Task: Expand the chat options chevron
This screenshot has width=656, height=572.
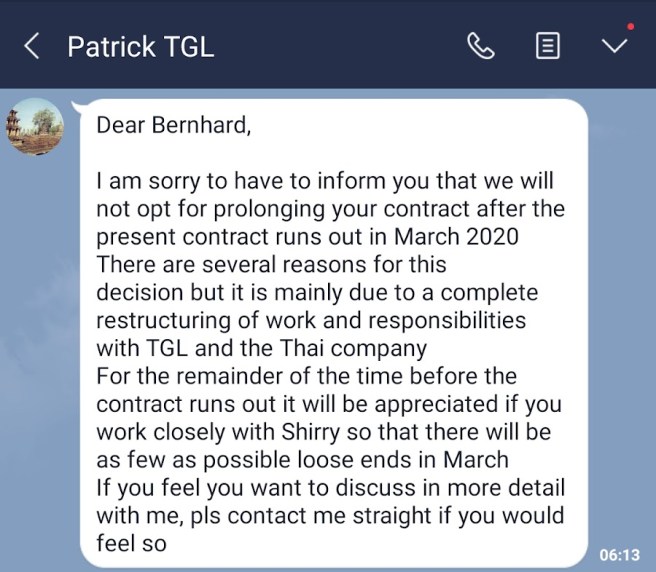Action: point(614,46)
